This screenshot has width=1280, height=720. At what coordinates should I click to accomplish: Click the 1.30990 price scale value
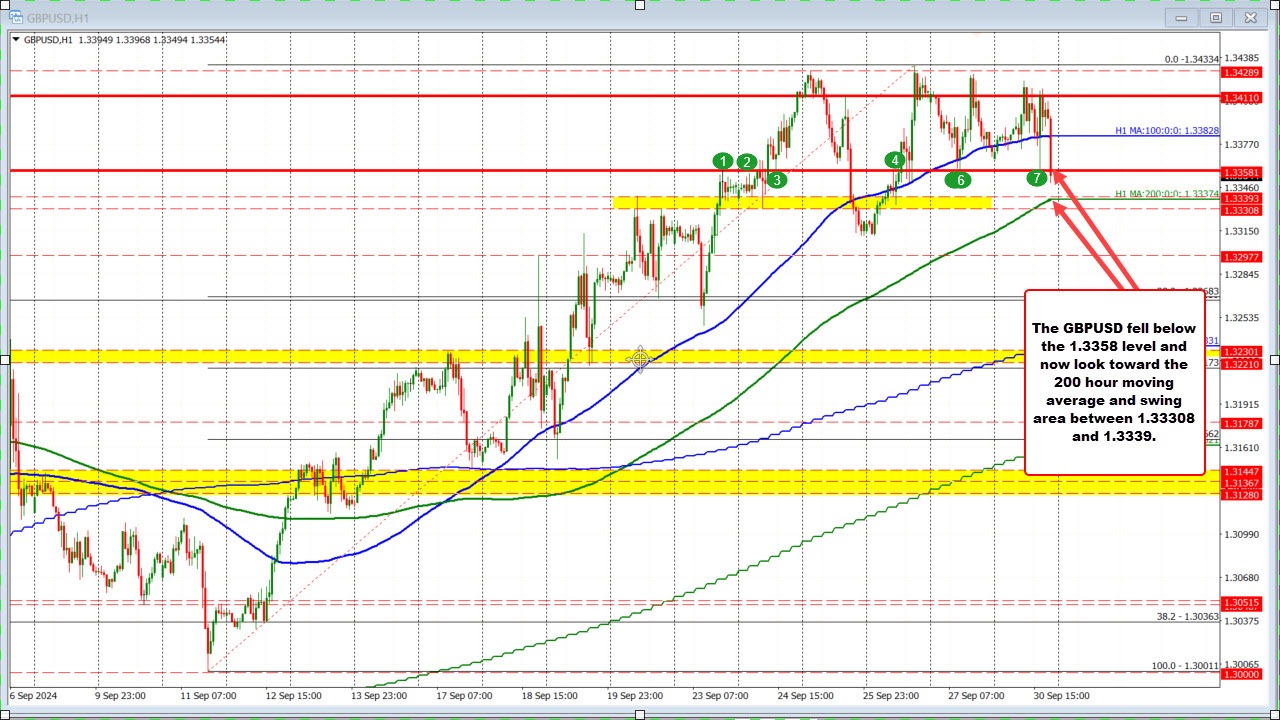click(x=1240, y=534)
